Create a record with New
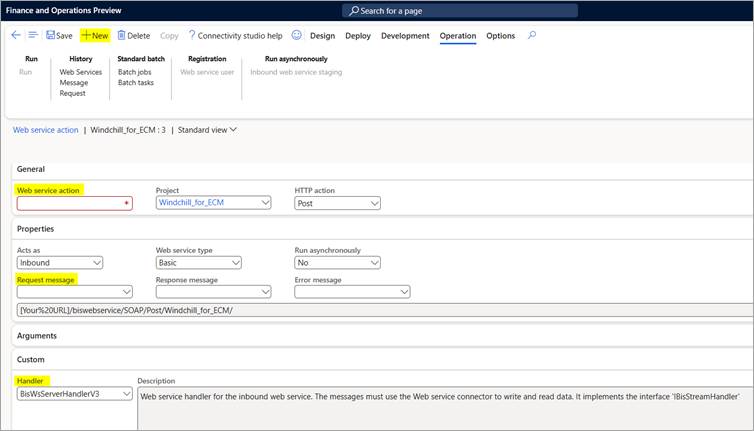754x431 pixels. (x=95, y=36)
